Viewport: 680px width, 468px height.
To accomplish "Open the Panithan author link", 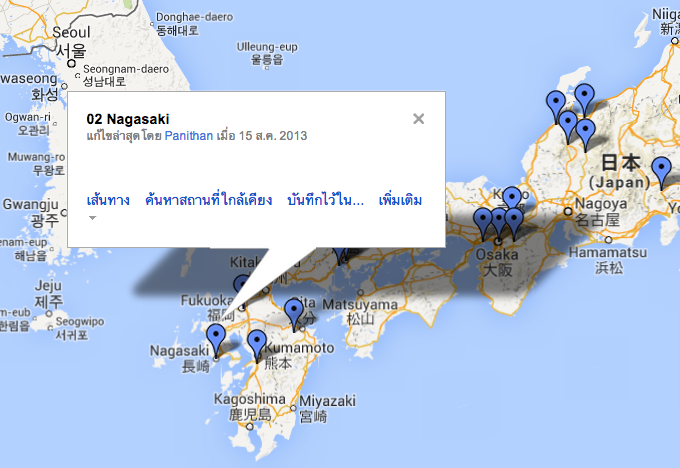I will click(x=189, y=136).
